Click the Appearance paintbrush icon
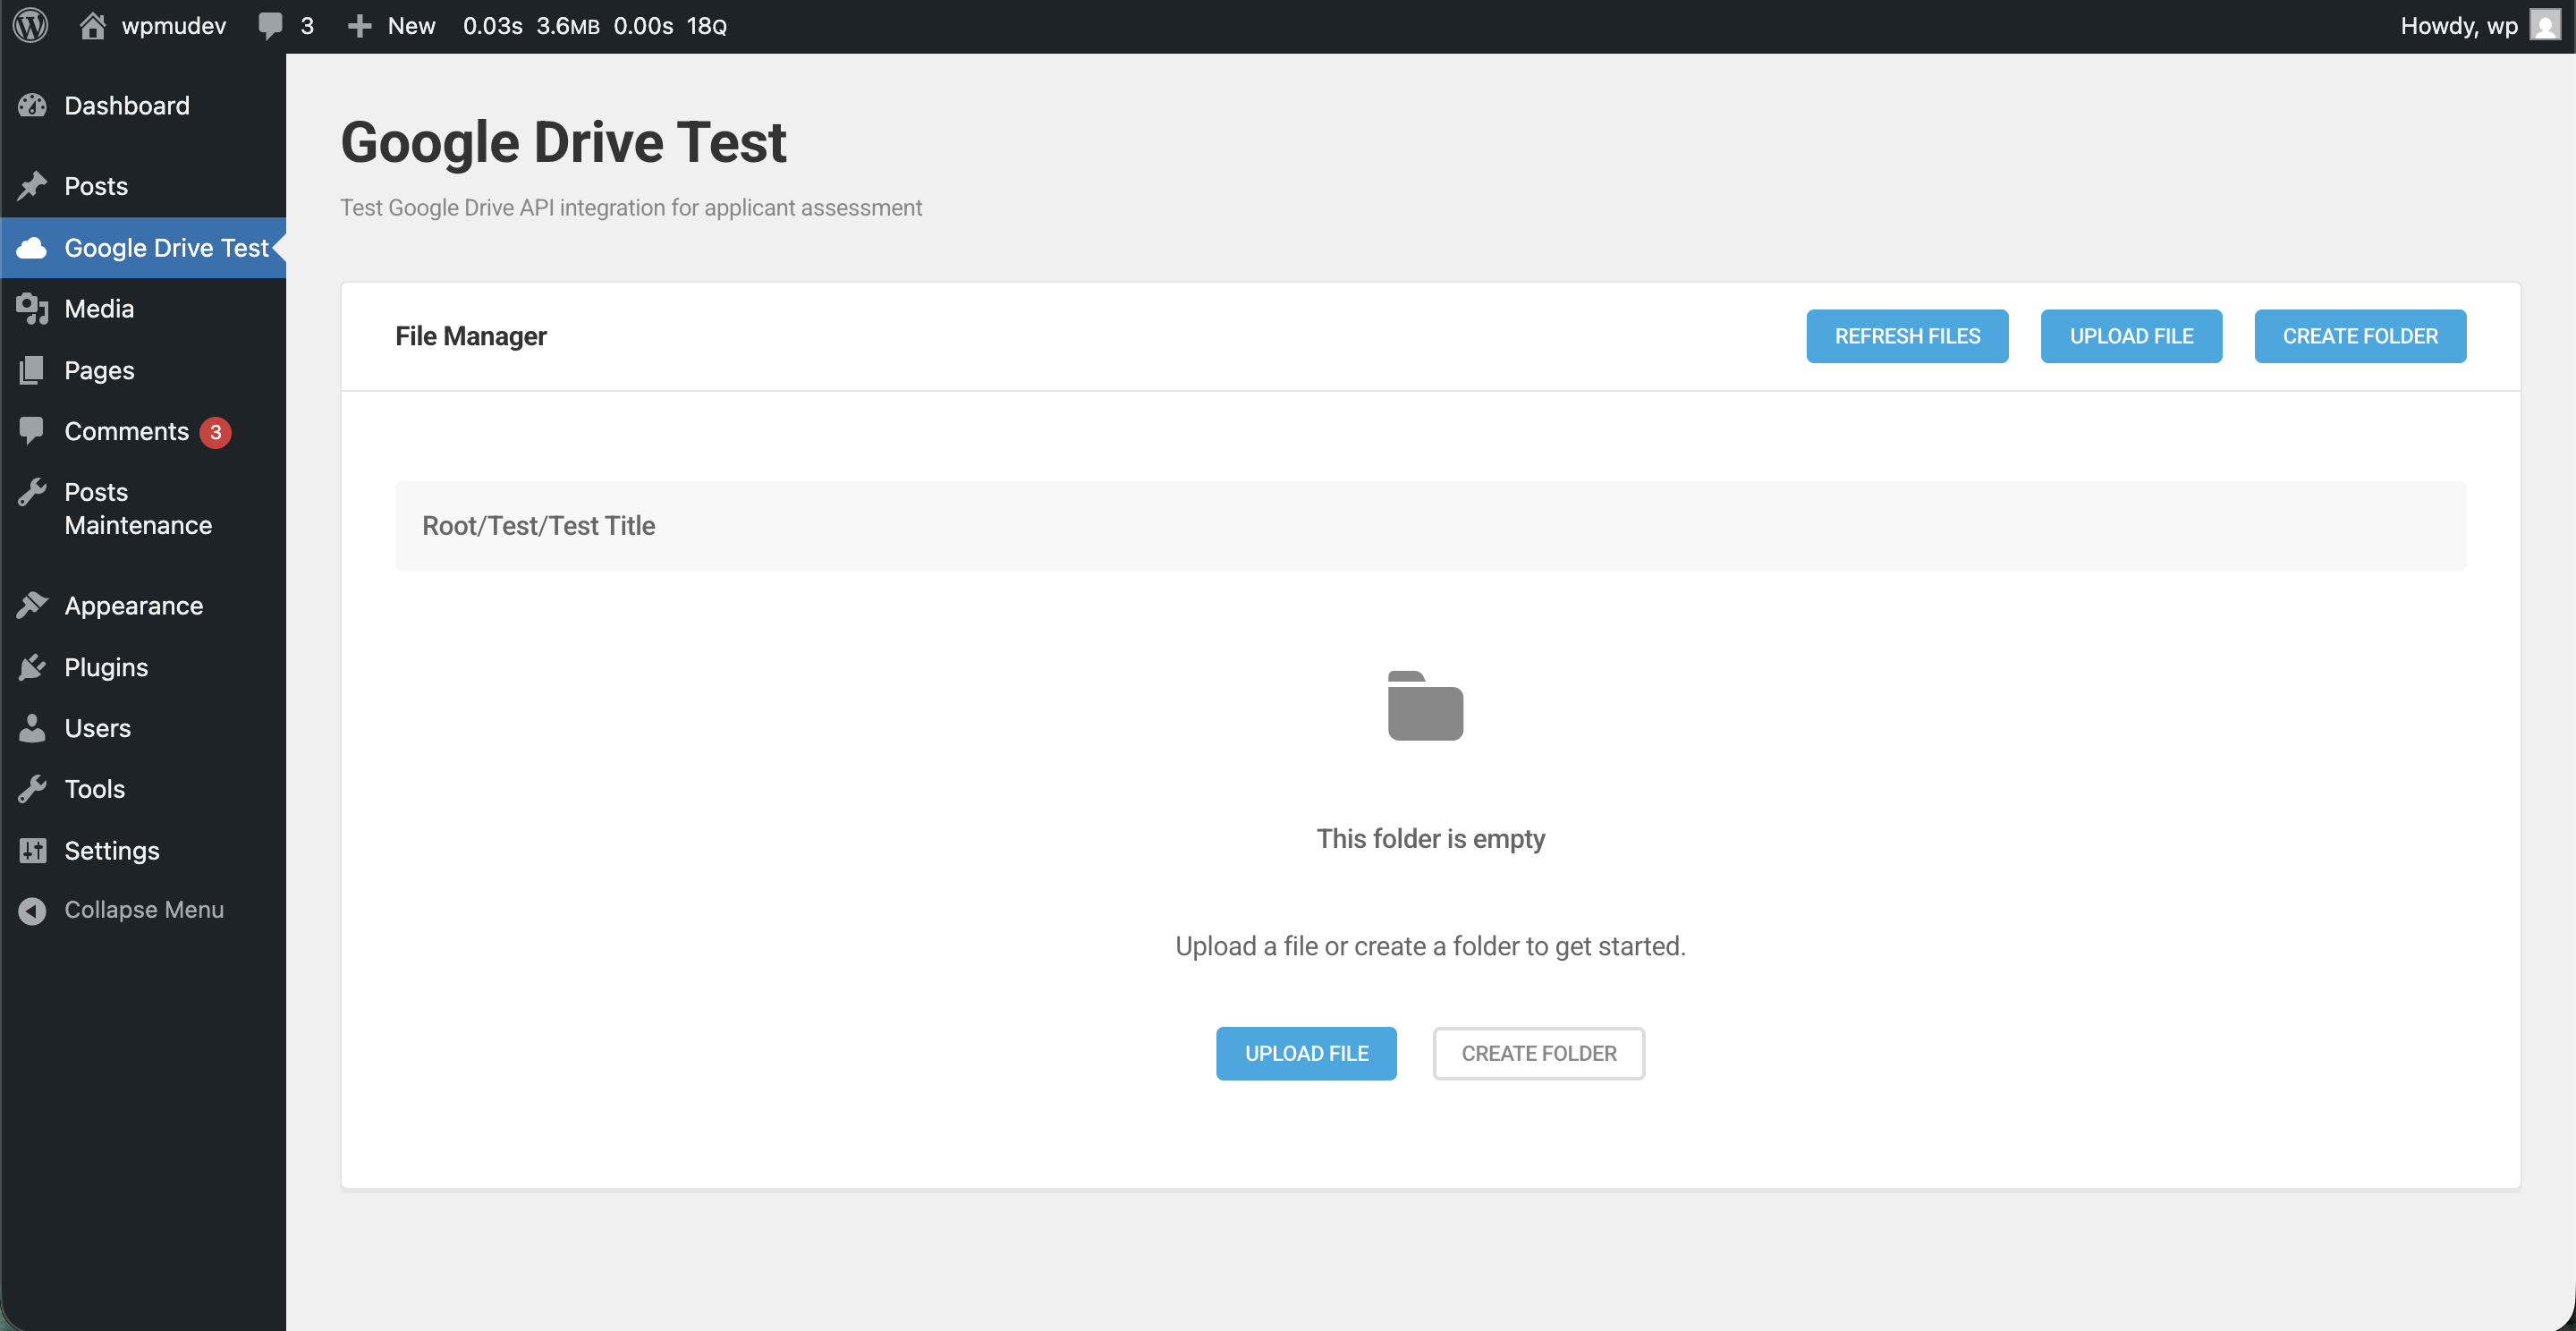The width and height of the screenshot is (2576, 1331). [x=32, y=605]
